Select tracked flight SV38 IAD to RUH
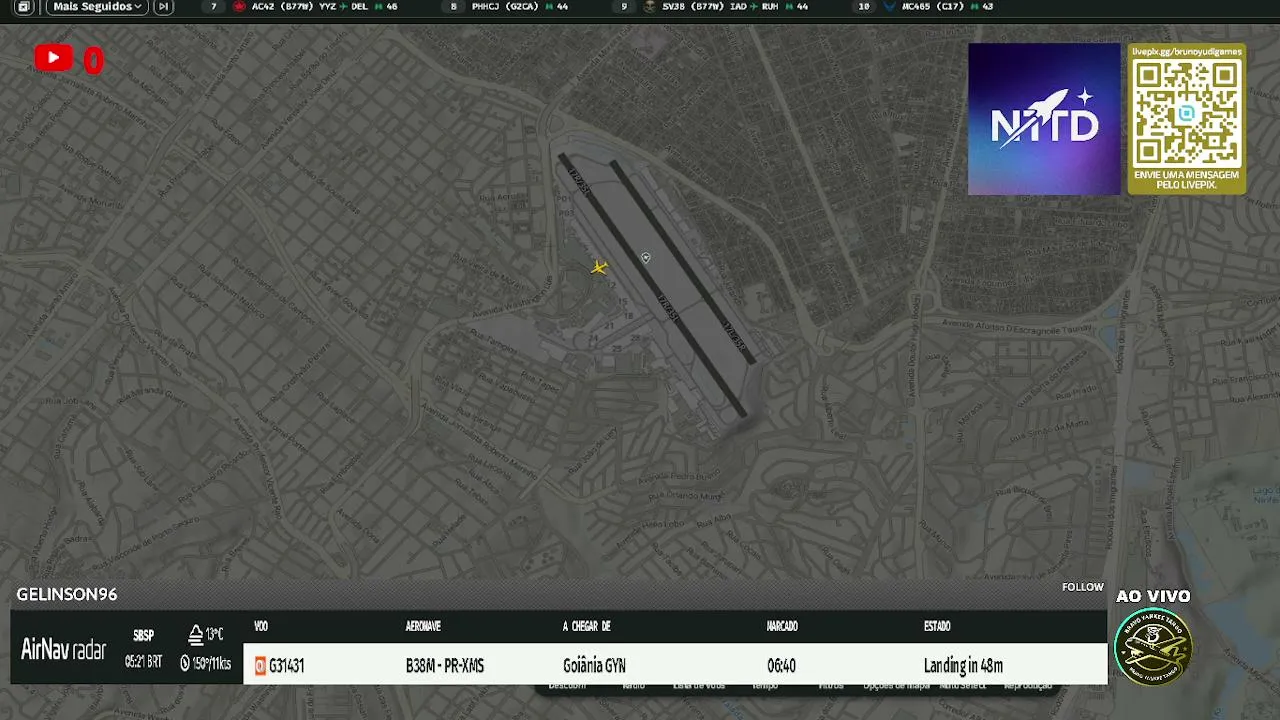The height and width of the screenshot is (720, 1280). coord(725,7)
